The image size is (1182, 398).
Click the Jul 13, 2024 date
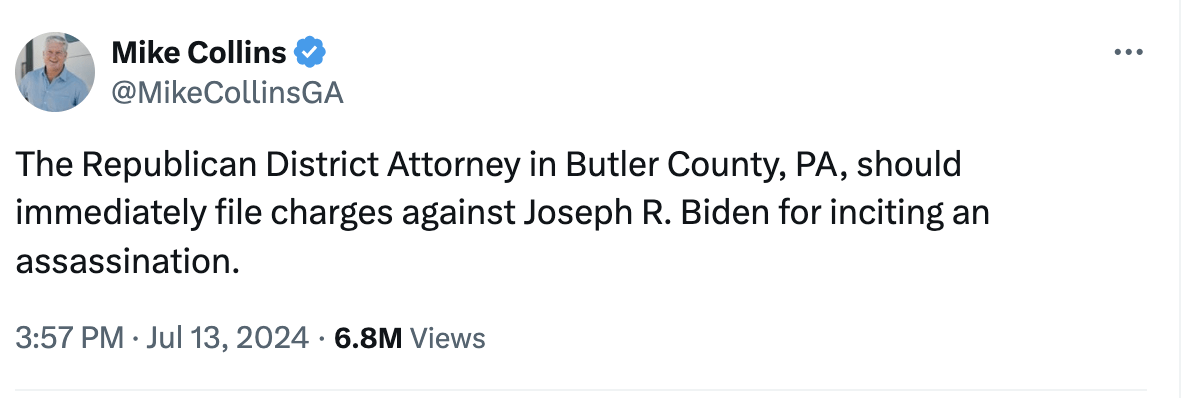[x=227, y=338]
